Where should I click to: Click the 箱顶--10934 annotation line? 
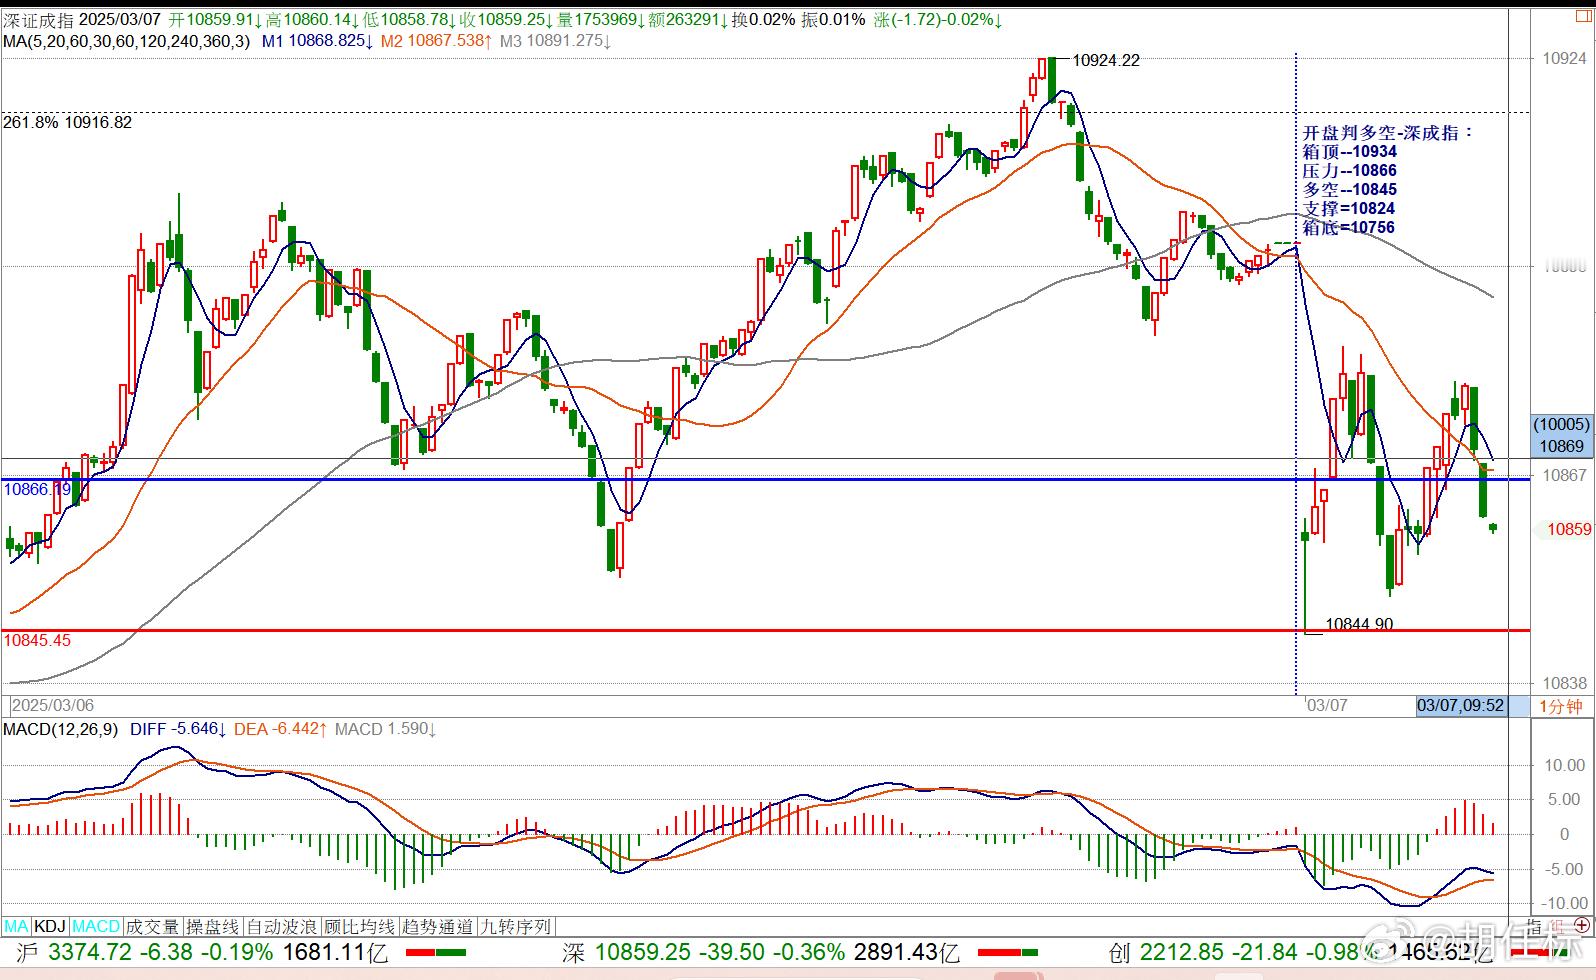tap(1350, 152)
